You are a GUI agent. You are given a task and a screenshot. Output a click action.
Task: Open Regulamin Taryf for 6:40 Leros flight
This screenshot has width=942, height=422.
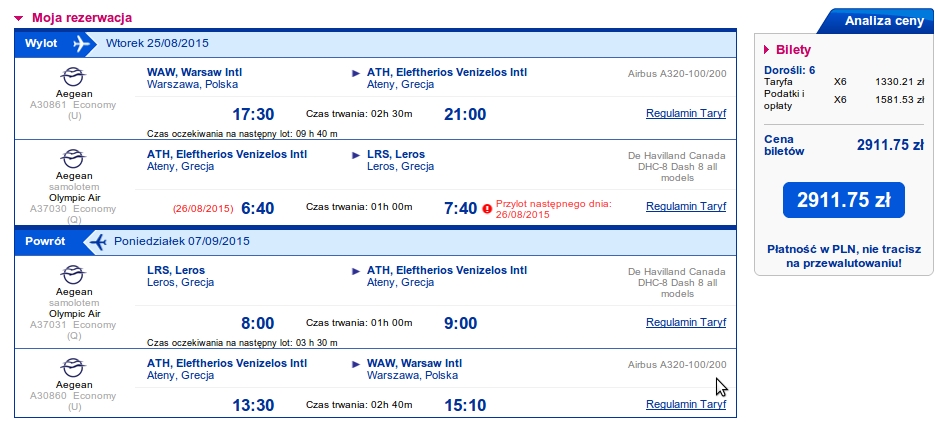click(x=686, y=206)
